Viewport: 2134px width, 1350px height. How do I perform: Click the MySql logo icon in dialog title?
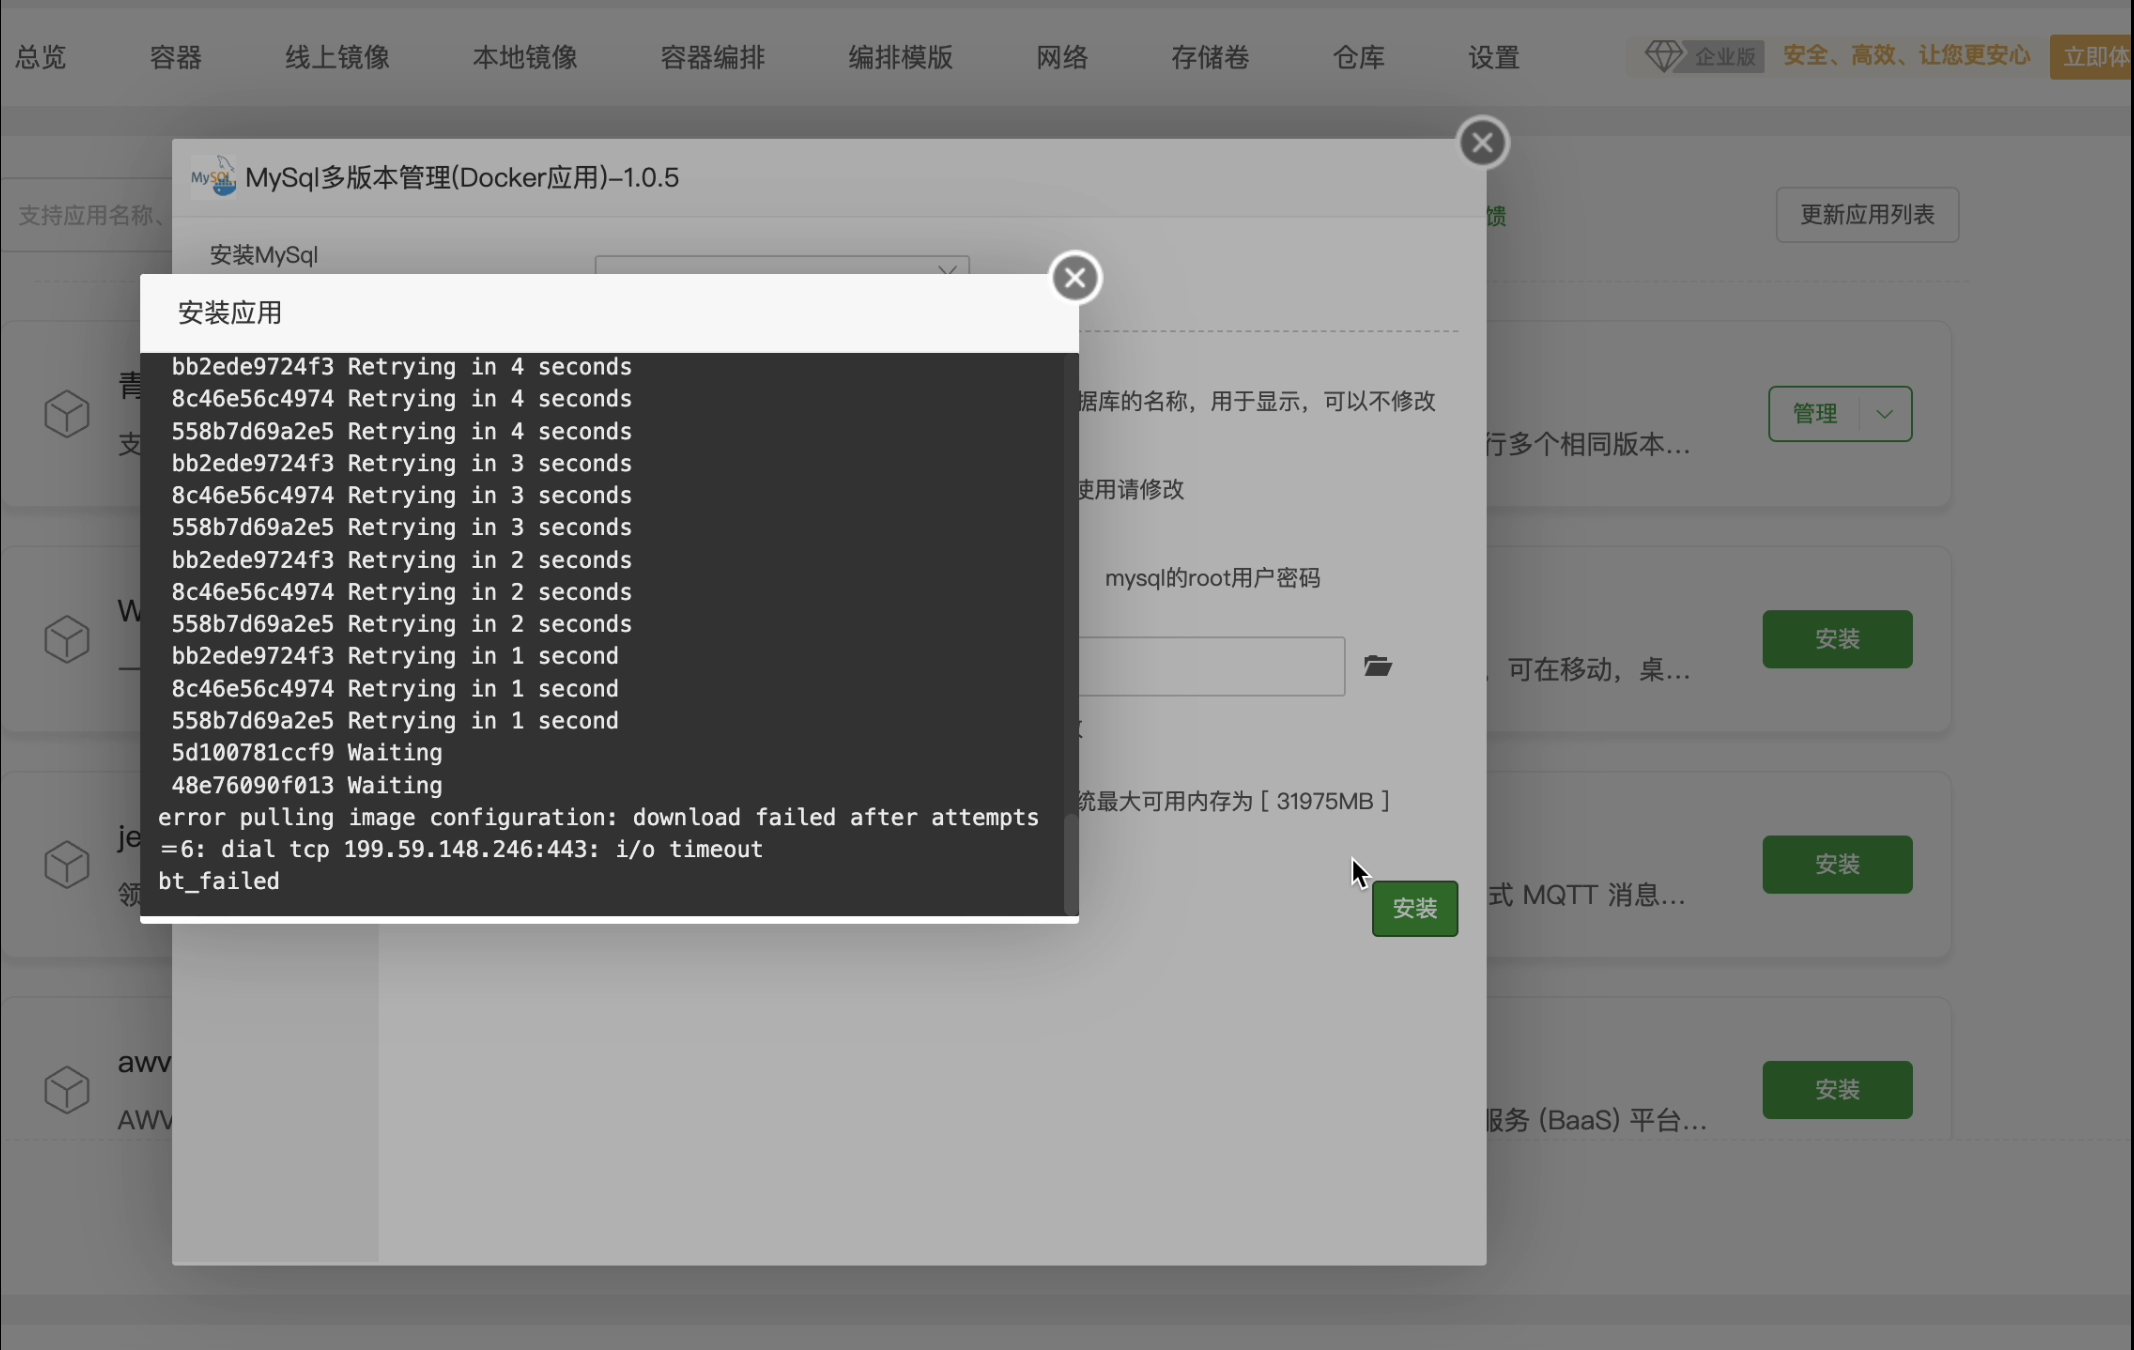pos(213,176)
